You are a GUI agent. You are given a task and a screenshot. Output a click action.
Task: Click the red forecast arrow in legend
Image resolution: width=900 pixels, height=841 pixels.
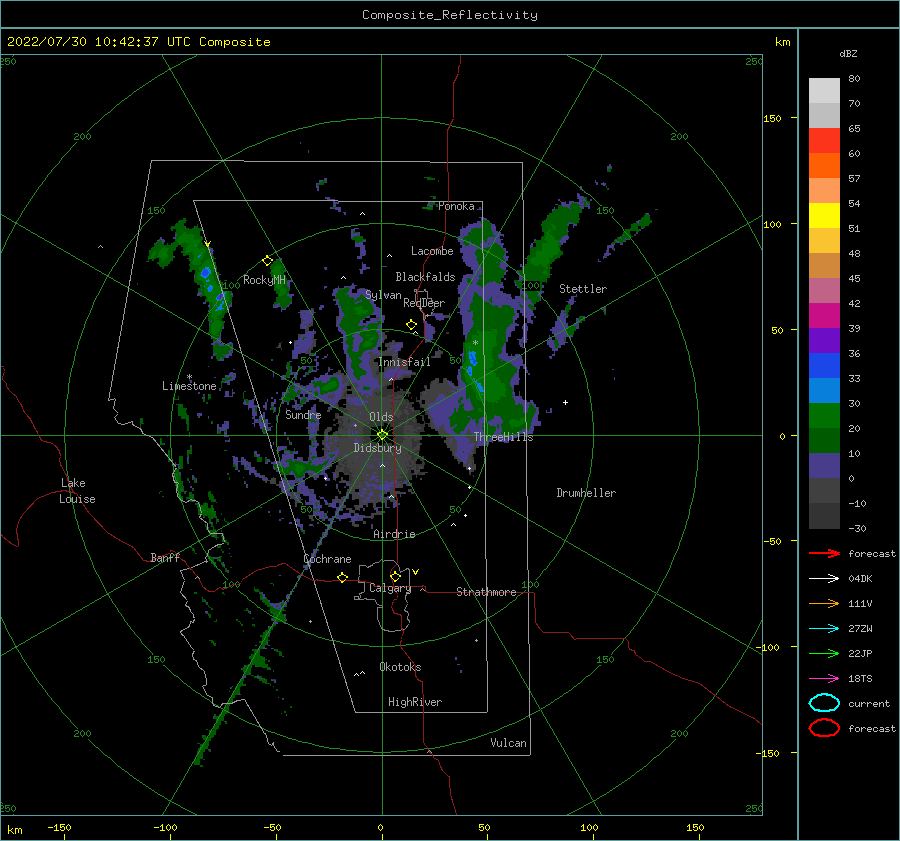(x=824, y=553)
